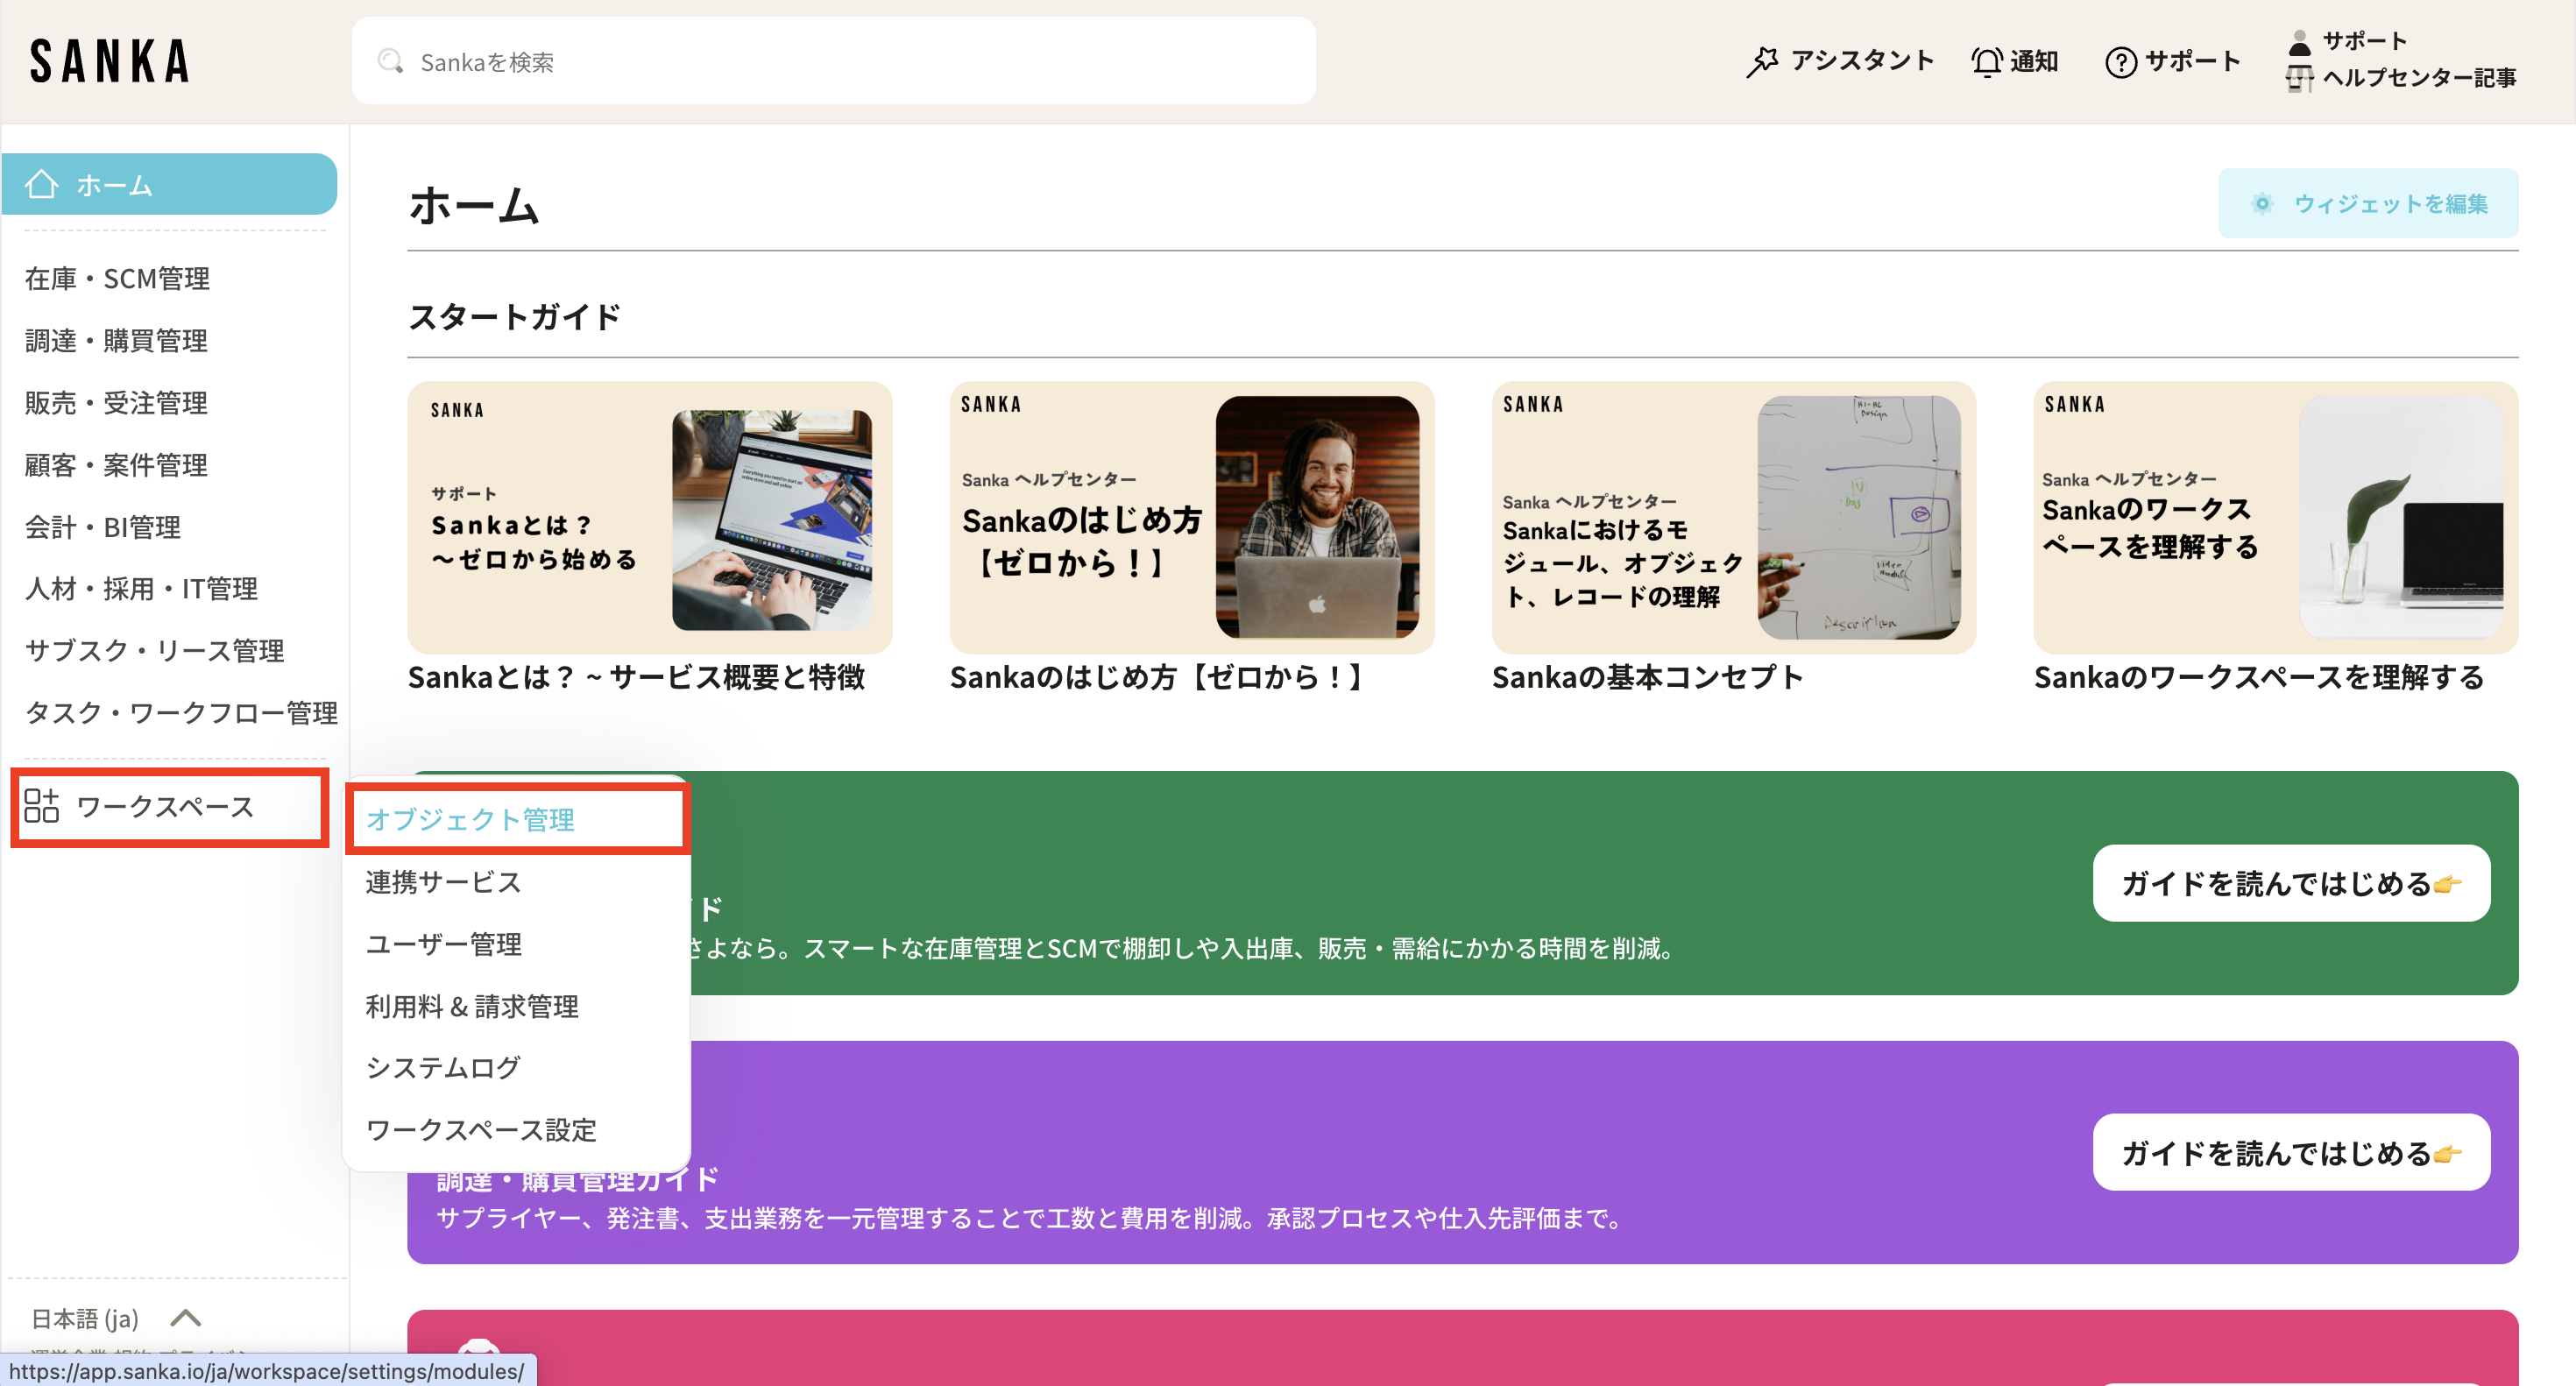
Task: Open システムログ menu item
Action: click(x=443, y=1068)
